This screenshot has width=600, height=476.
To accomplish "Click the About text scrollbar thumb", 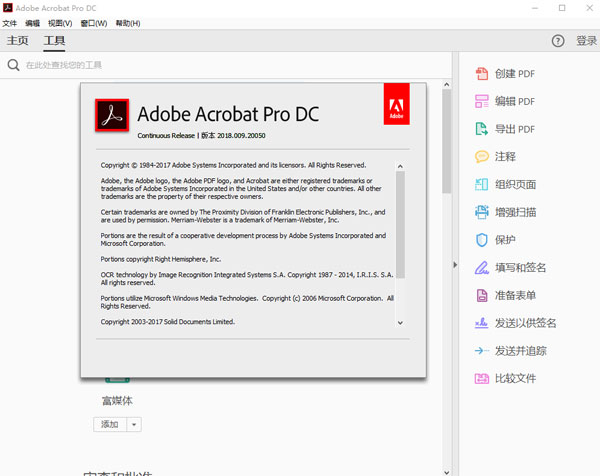I will [400, 224].
